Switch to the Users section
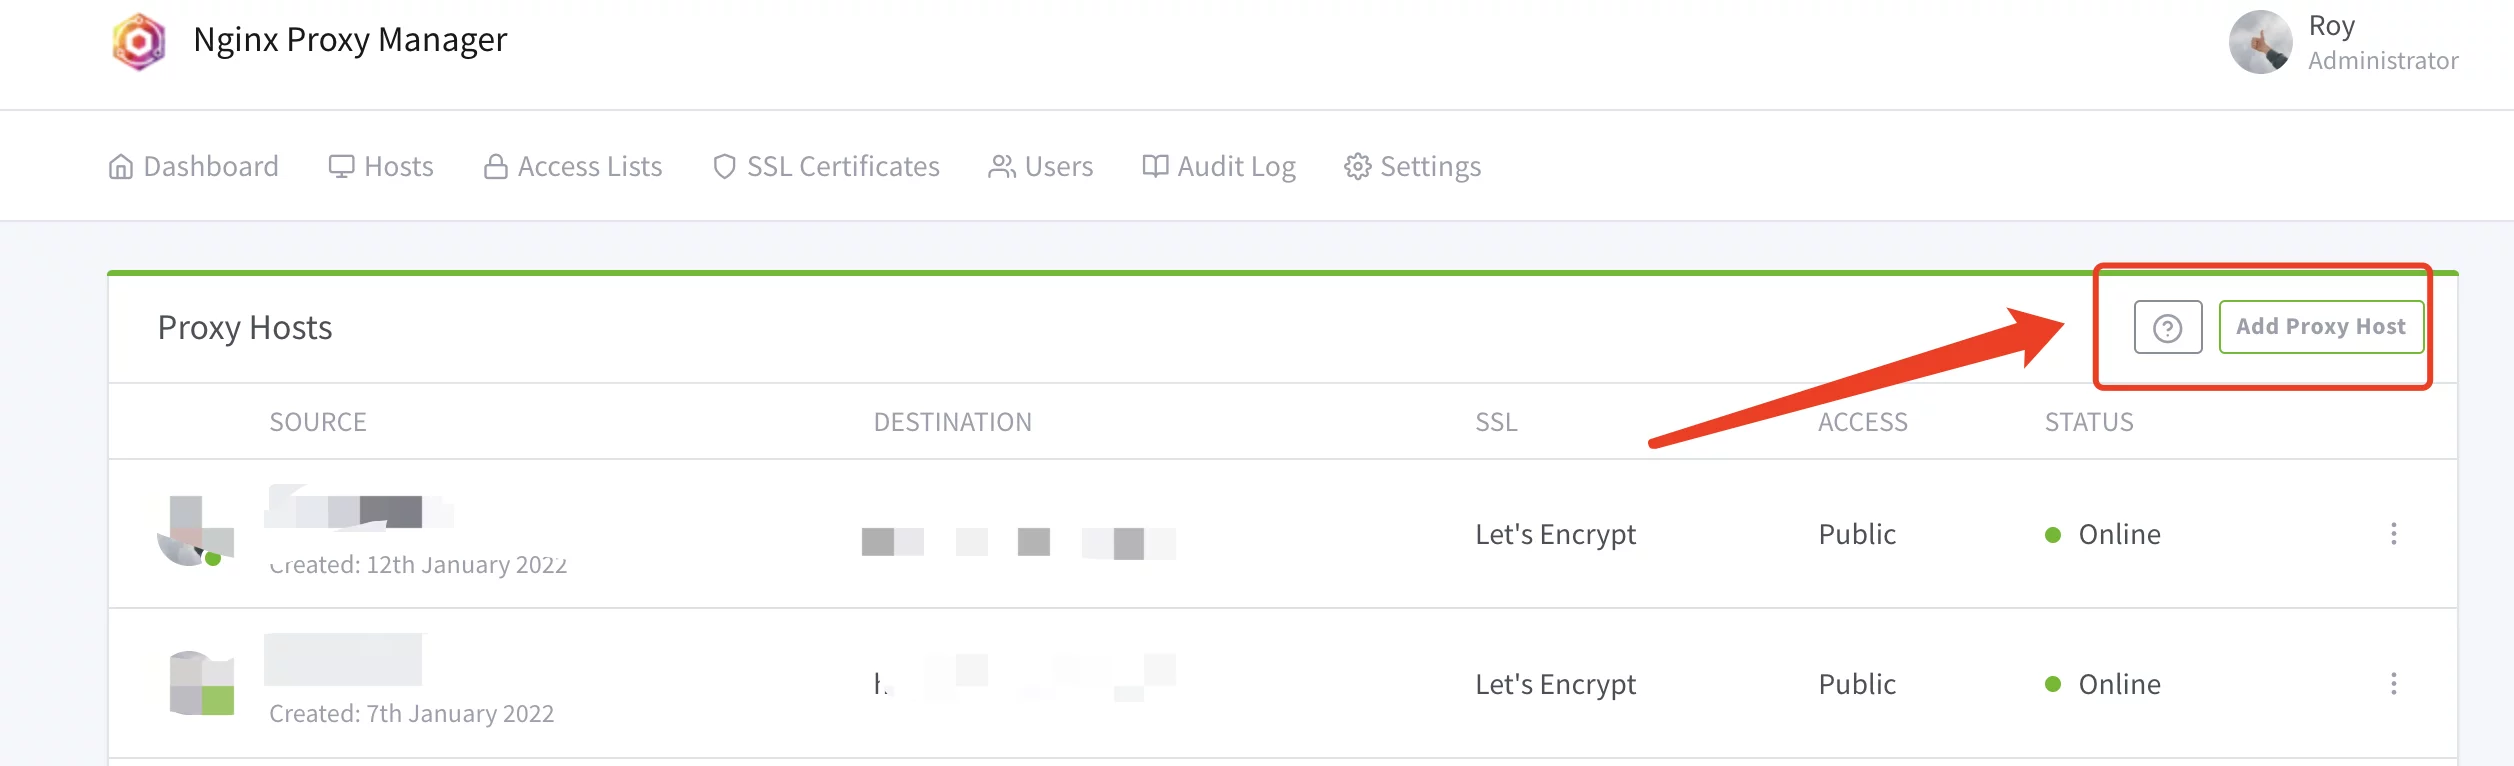Screen dimensions: 2514x766 point(1041,166)
